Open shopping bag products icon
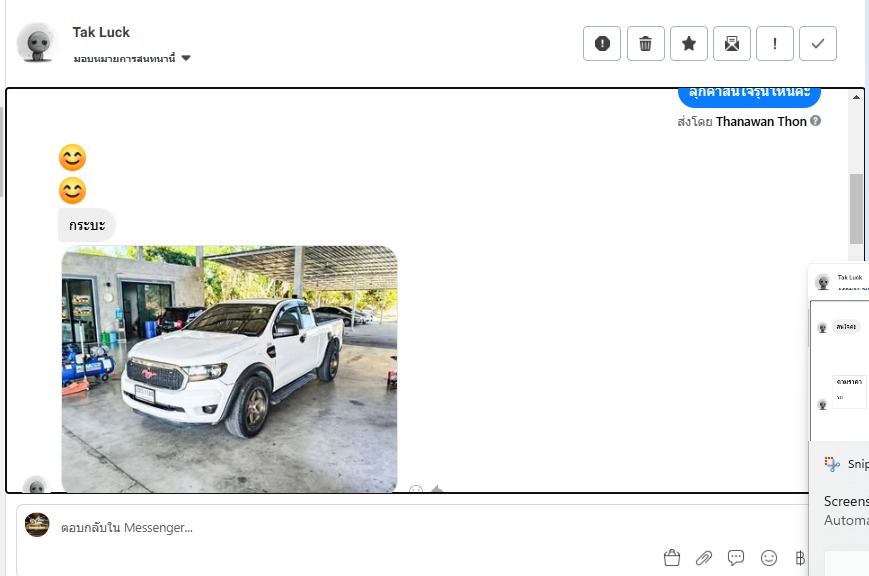Viewport: 869px width, 576px height. pyautogui.click(x=672, y=558)
